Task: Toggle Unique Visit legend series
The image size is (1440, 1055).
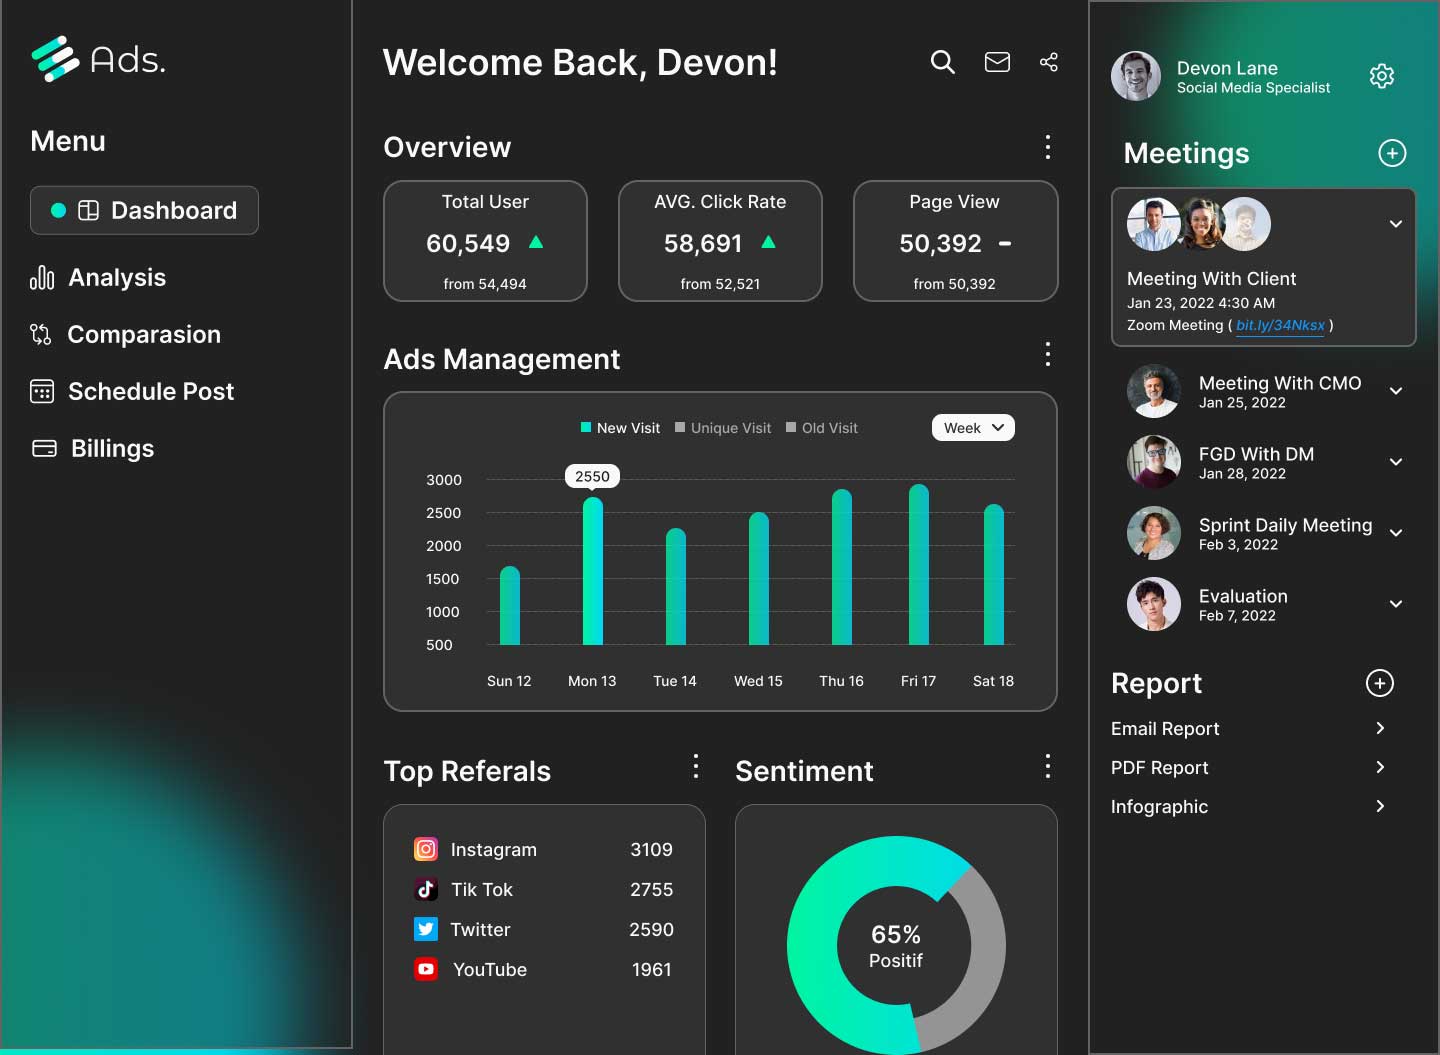Action: pos(723,428)
